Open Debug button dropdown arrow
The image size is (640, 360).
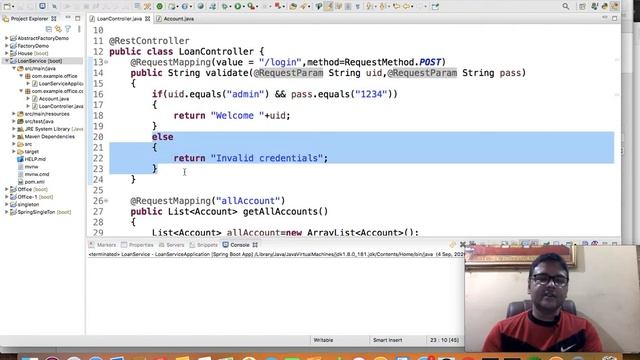click(230, 7)
